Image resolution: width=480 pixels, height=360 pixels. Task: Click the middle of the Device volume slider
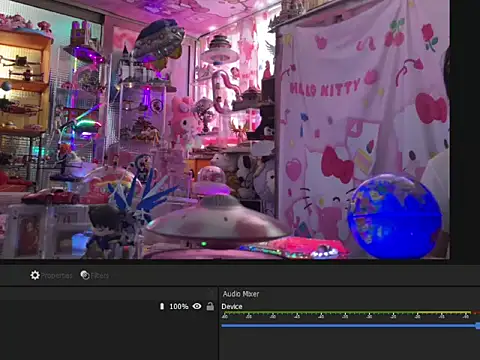tap(349, 325)
